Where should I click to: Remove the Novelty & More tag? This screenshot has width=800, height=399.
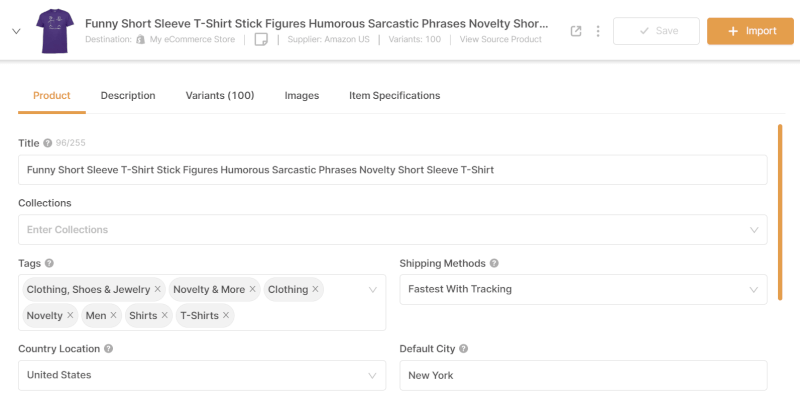[x=253, y=289]
